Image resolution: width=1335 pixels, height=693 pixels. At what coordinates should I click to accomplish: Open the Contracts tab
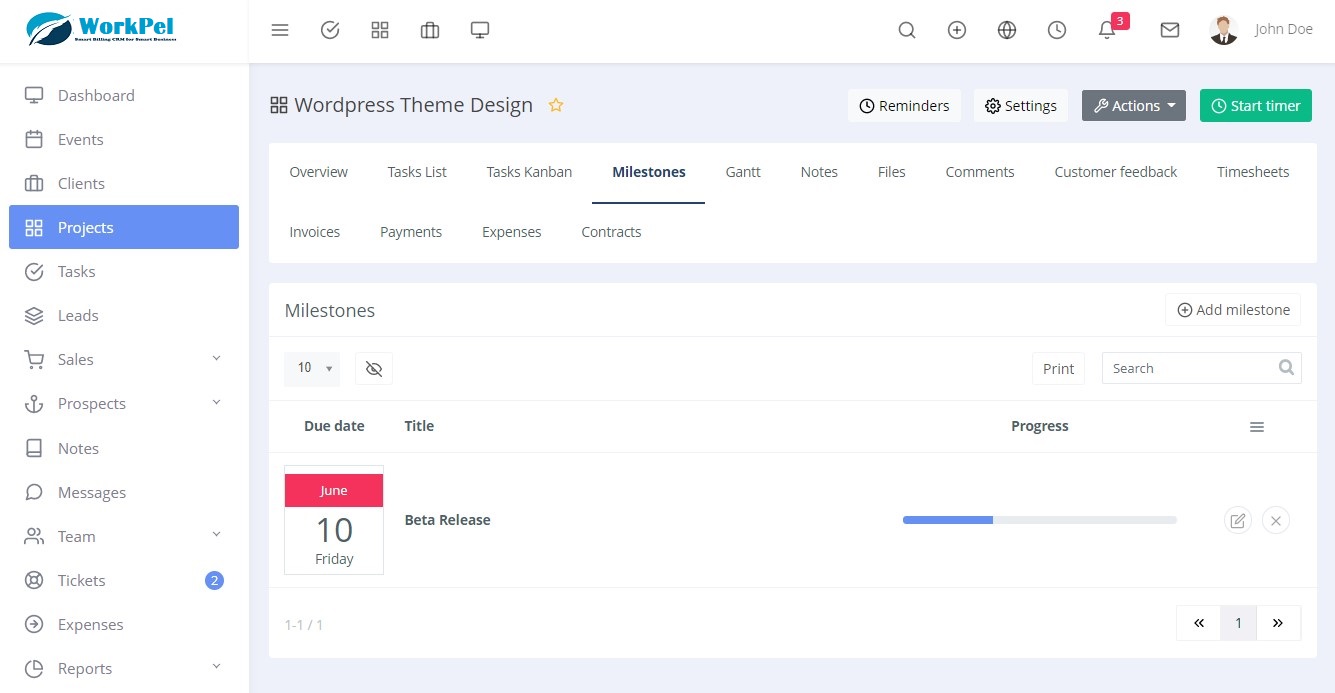tap(611, 232)
